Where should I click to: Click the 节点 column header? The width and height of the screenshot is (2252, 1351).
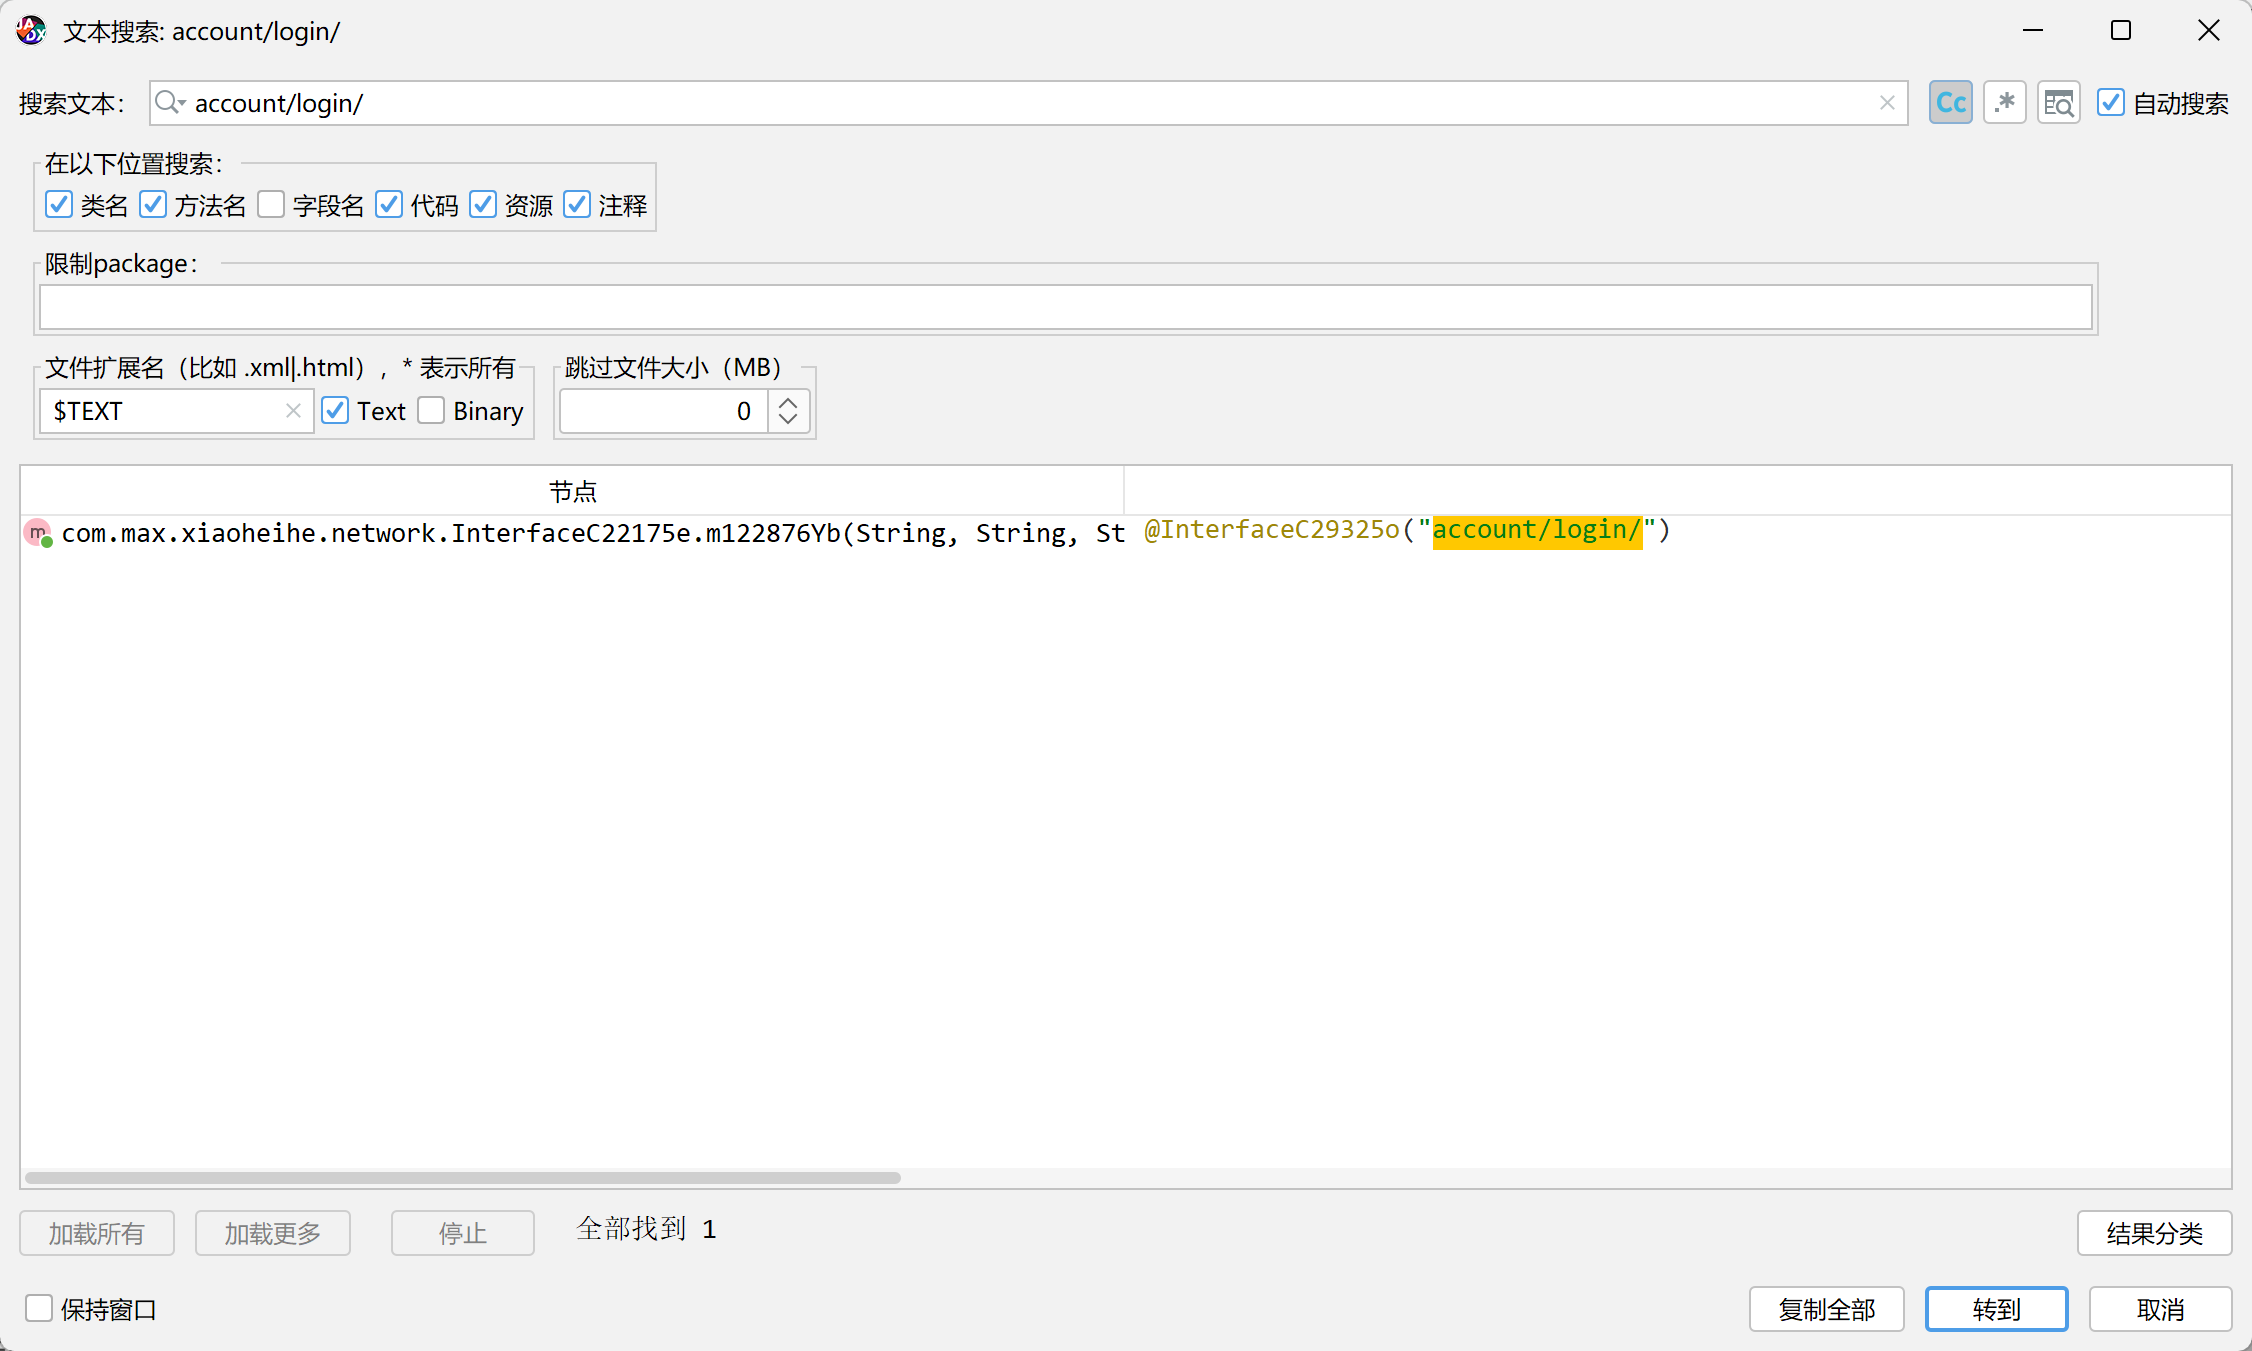[x=572, y=491]
